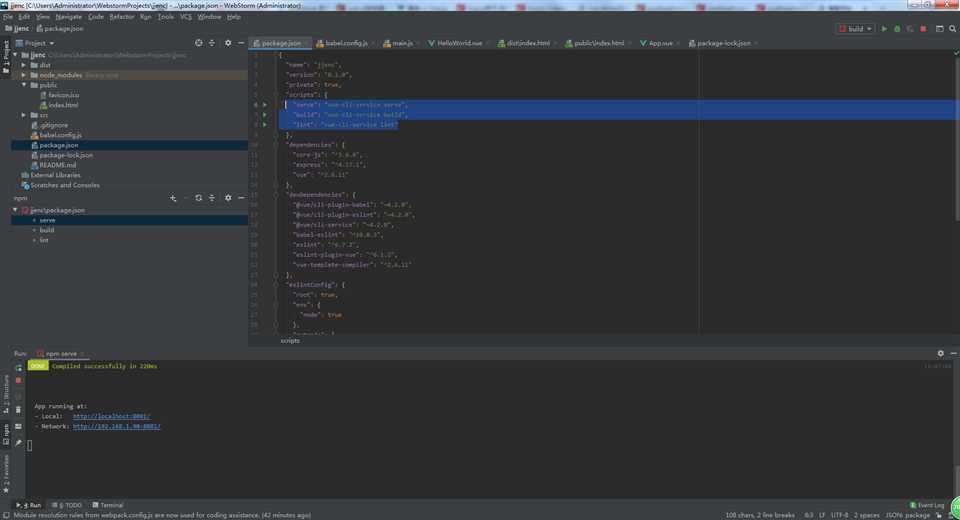Screen dimensions: 960x520
Task: Collapse jjenc\package.json node in the npm panel
Action: [15, 210]
